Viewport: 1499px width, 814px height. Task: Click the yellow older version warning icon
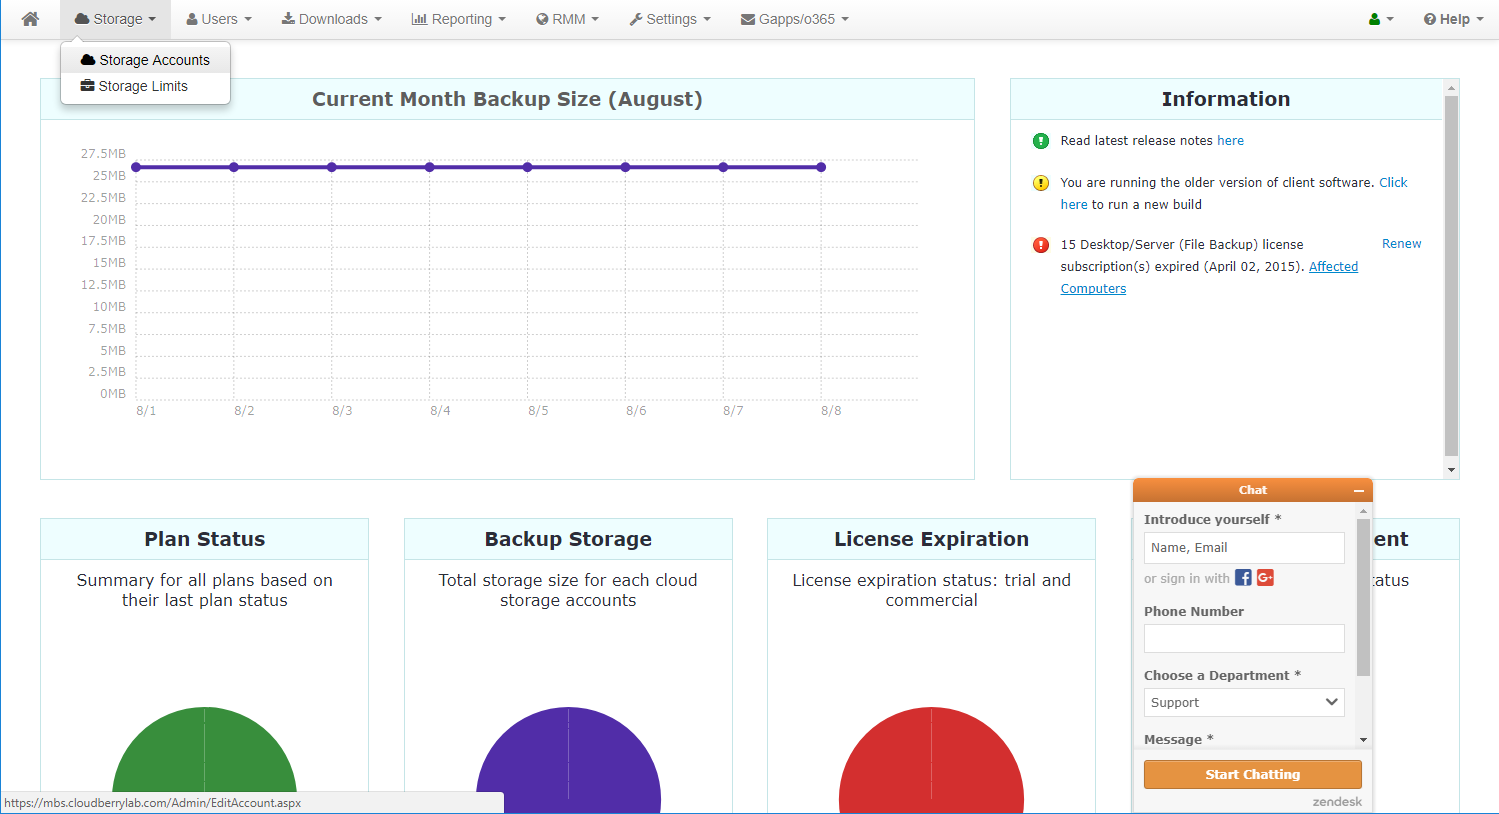tap(1041, 183)
